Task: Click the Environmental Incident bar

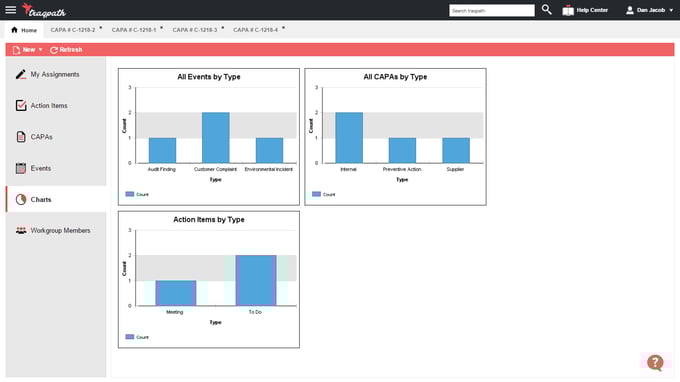Action: click(269, 150)
